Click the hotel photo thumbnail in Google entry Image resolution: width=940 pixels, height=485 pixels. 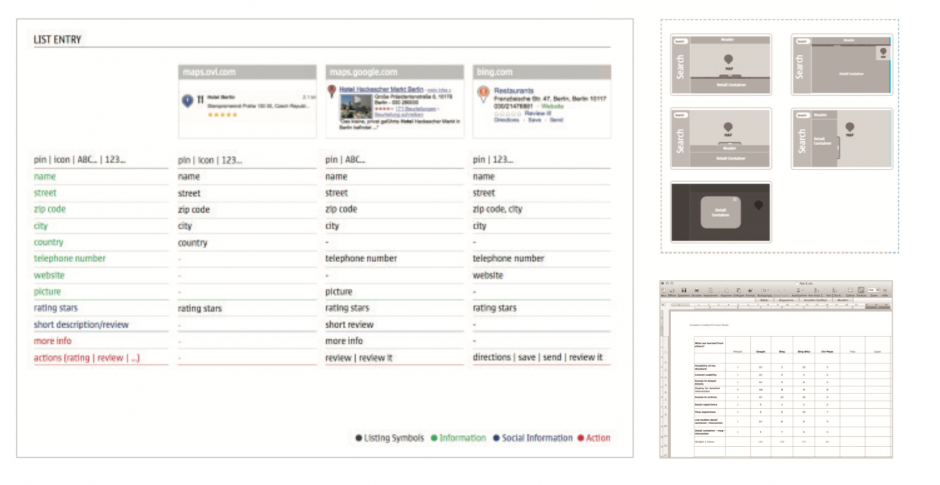(356, 107)
